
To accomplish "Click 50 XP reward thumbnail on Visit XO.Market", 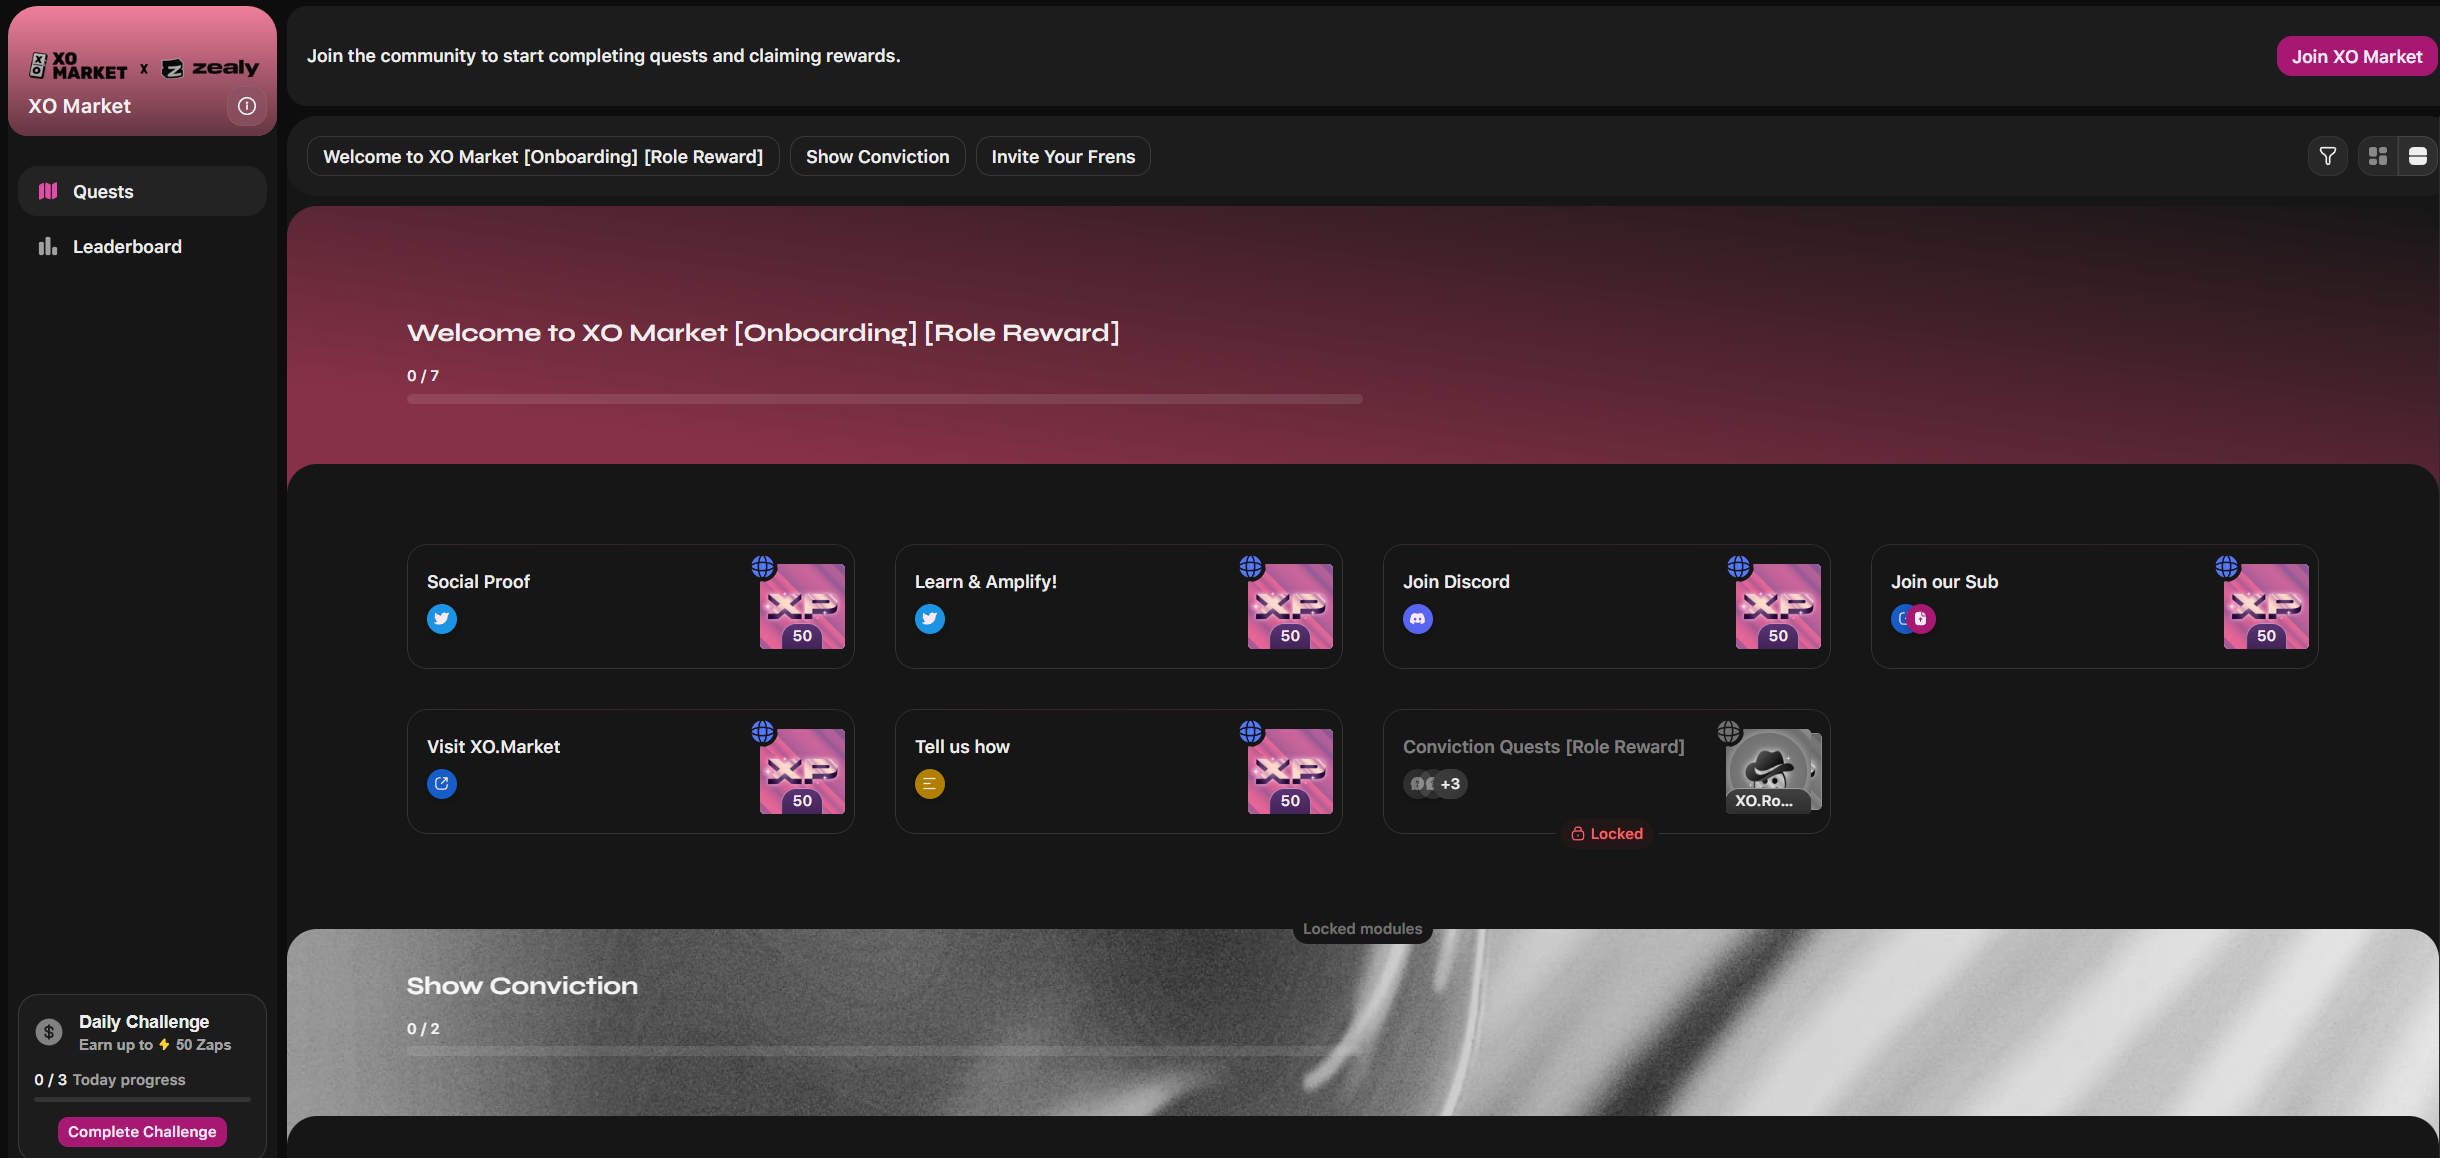I will (x=802, y=771).
